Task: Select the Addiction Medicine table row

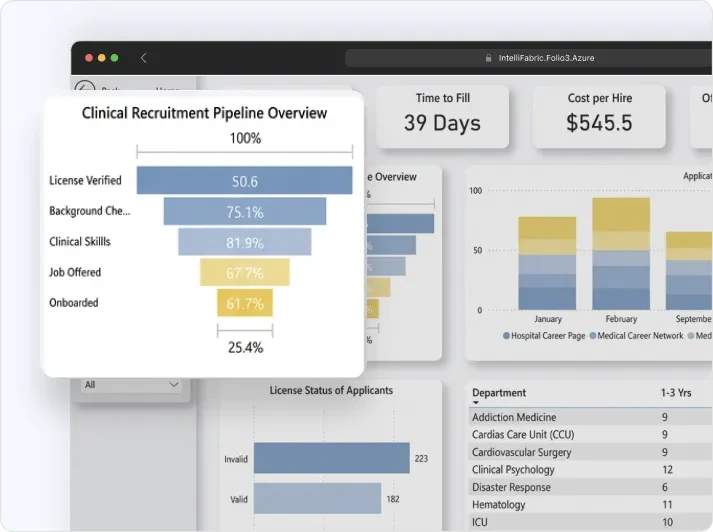Action: (590, 417)
